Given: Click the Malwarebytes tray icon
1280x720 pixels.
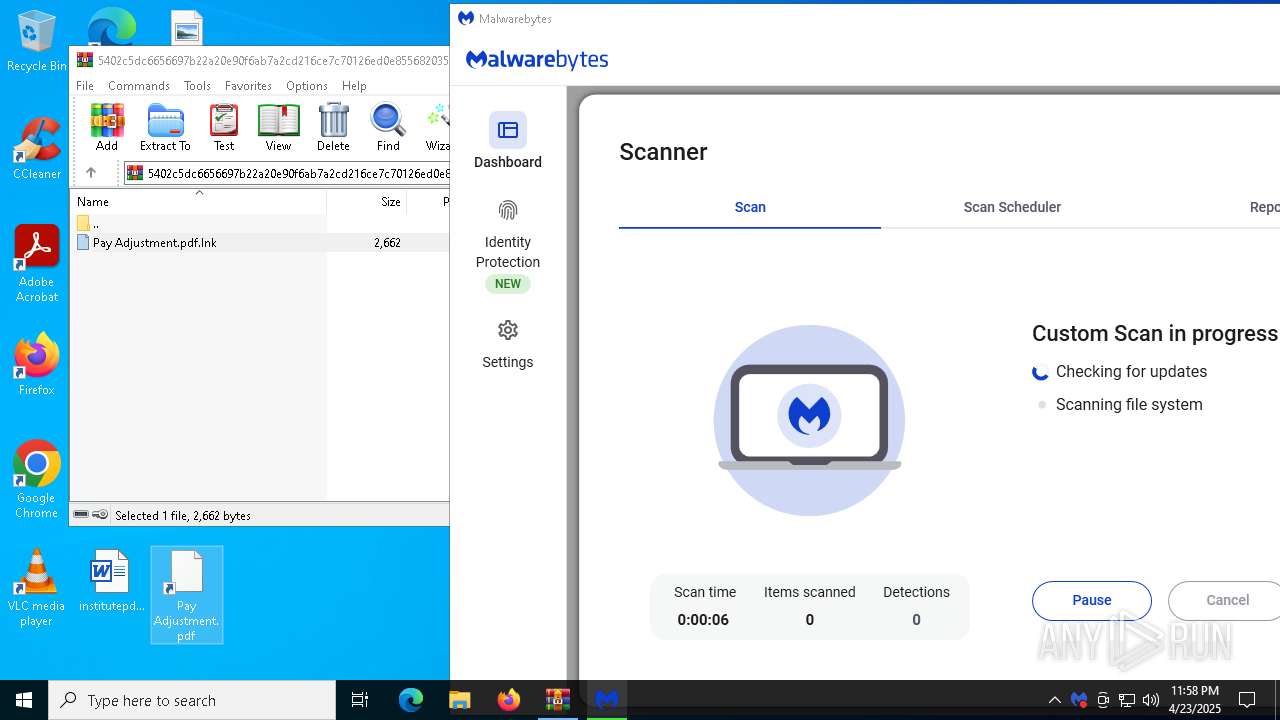Looking at the screenshot, I should tap(1079, 700).
